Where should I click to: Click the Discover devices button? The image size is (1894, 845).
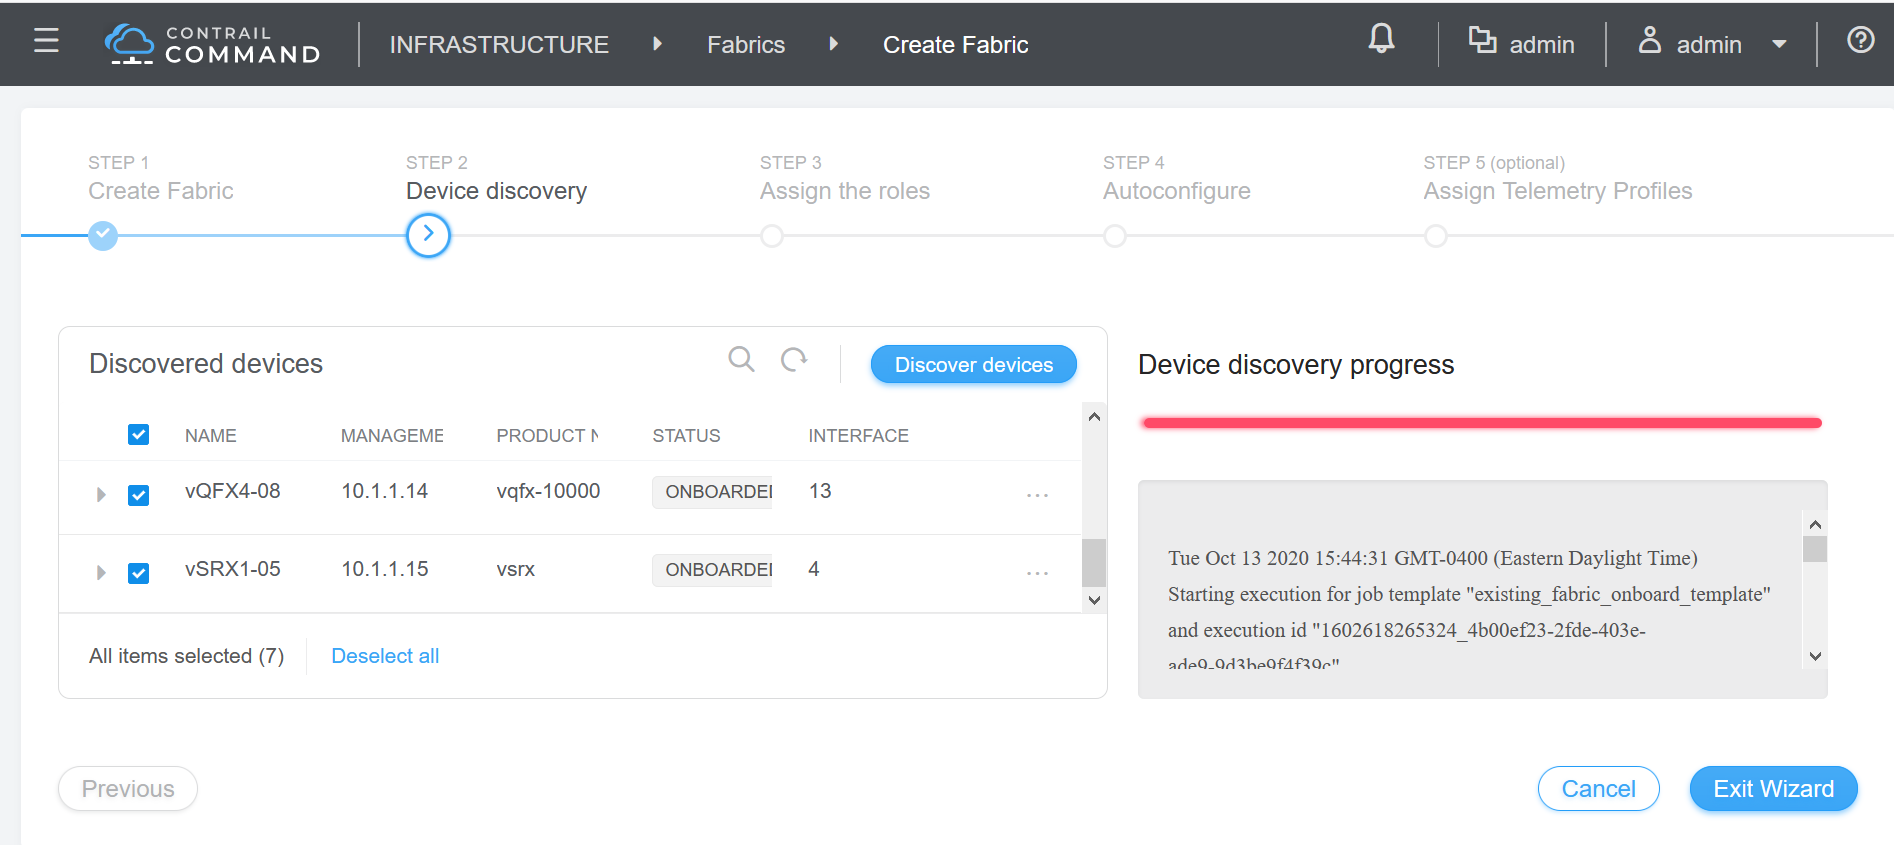point(973,365)
